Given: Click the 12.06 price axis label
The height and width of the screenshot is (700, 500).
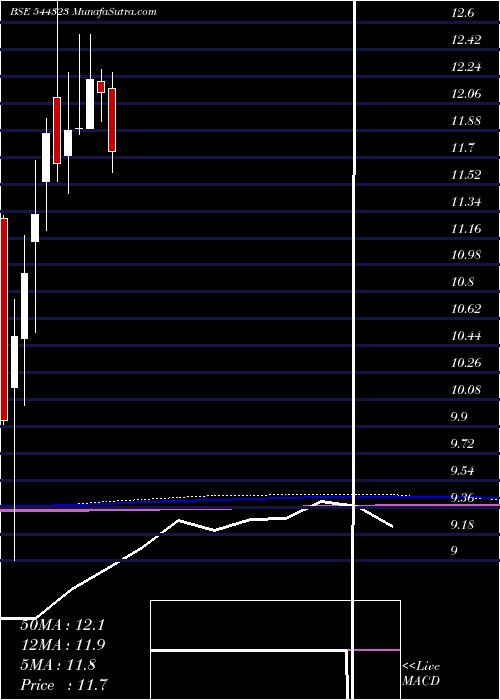Looking at the screenshot, I should tap(466, 94).
